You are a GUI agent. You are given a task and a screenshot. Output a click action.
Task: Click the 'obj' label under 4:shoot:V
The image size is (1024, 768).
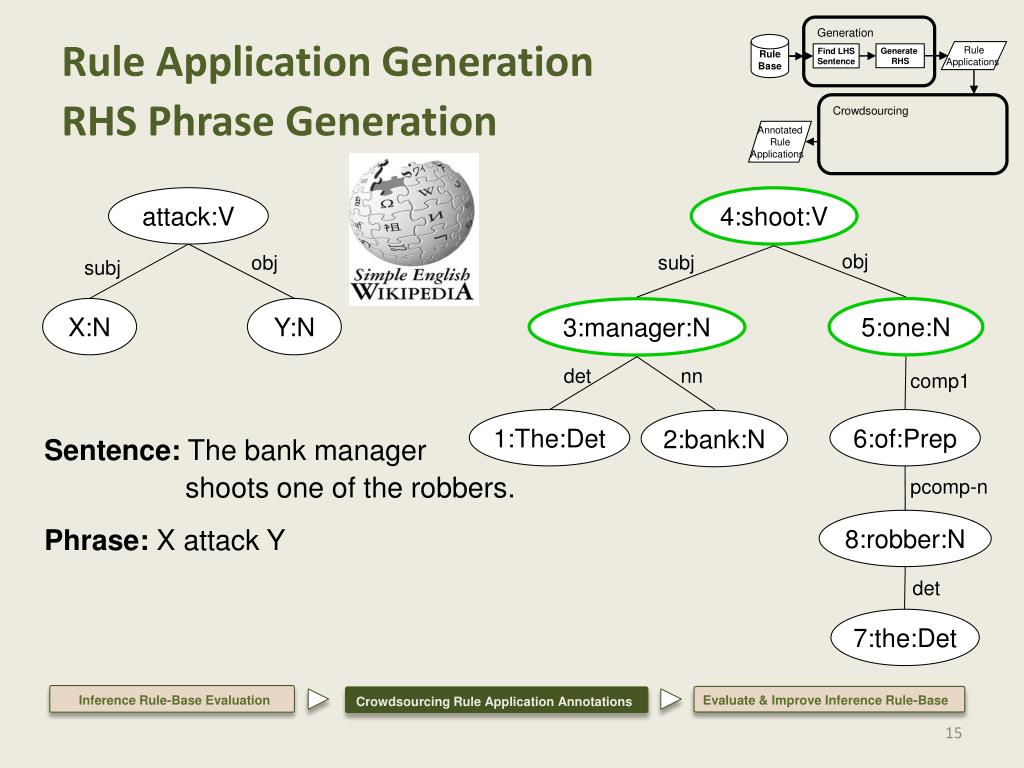point(855,262)
